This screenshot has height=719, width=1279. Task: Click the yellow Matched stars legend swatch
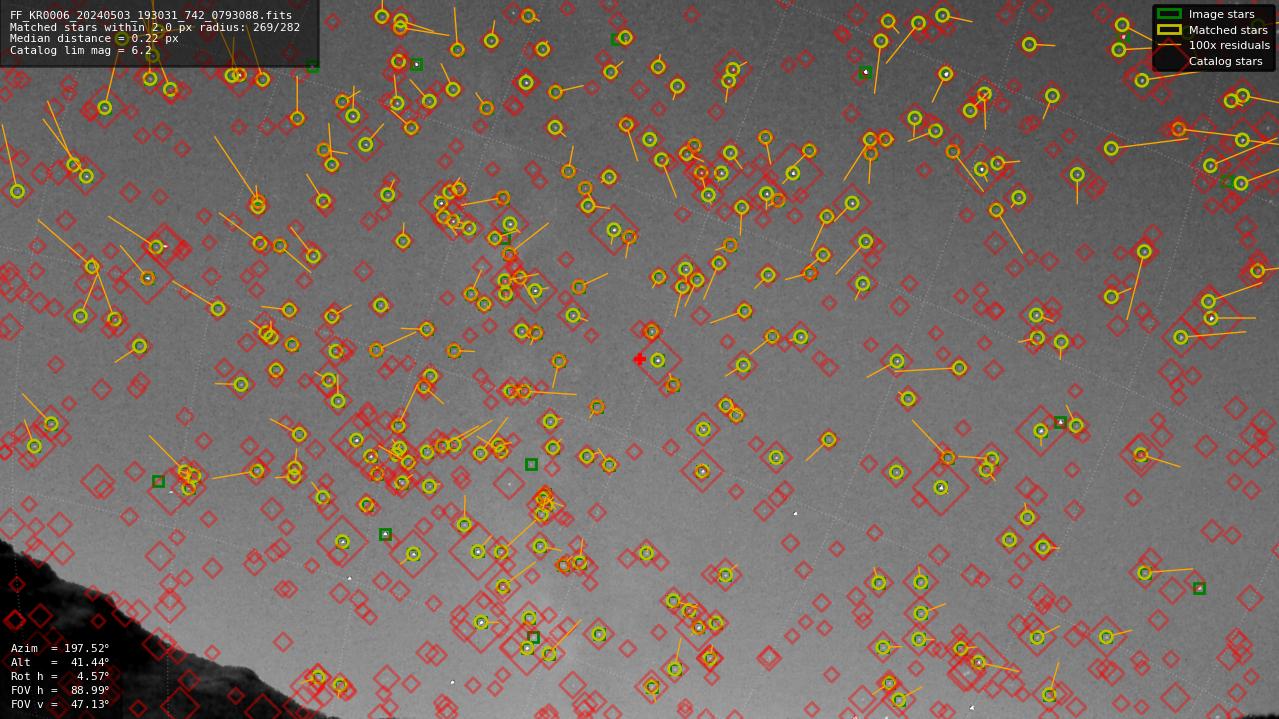coord(1169,30)
